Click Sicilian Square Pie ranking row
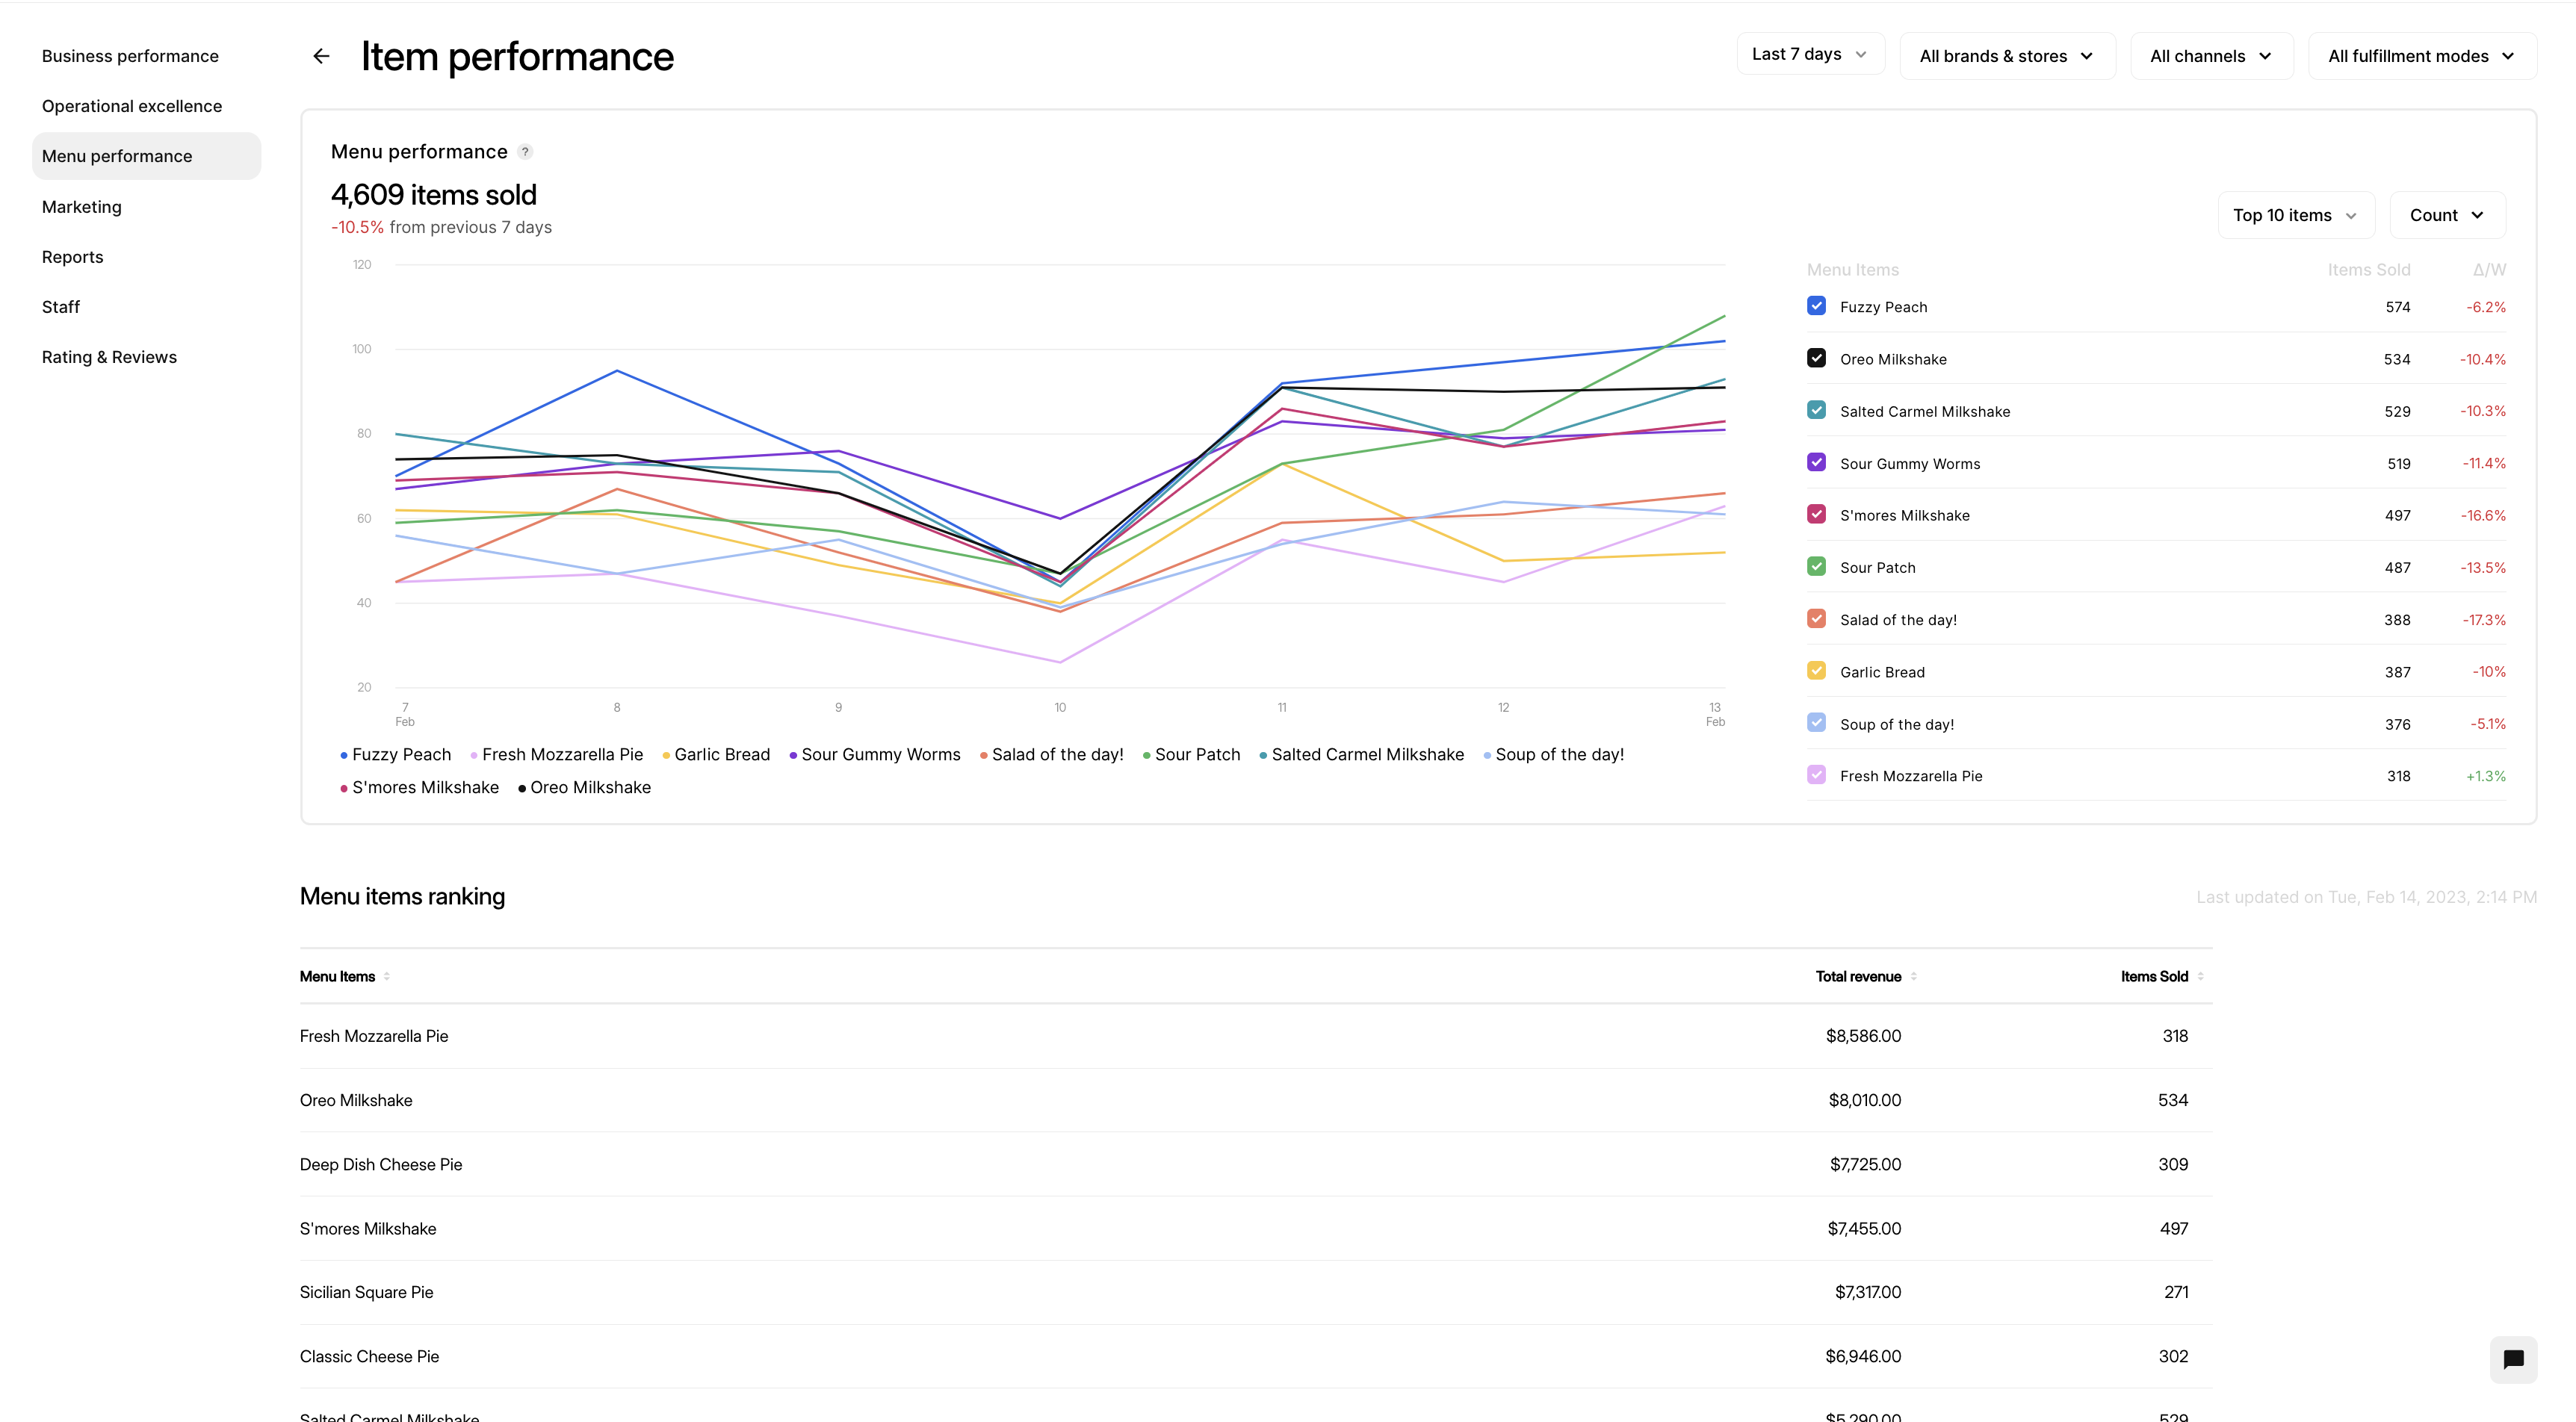This screenshot has height=1422, width=2576. tap(1255, 1292)
